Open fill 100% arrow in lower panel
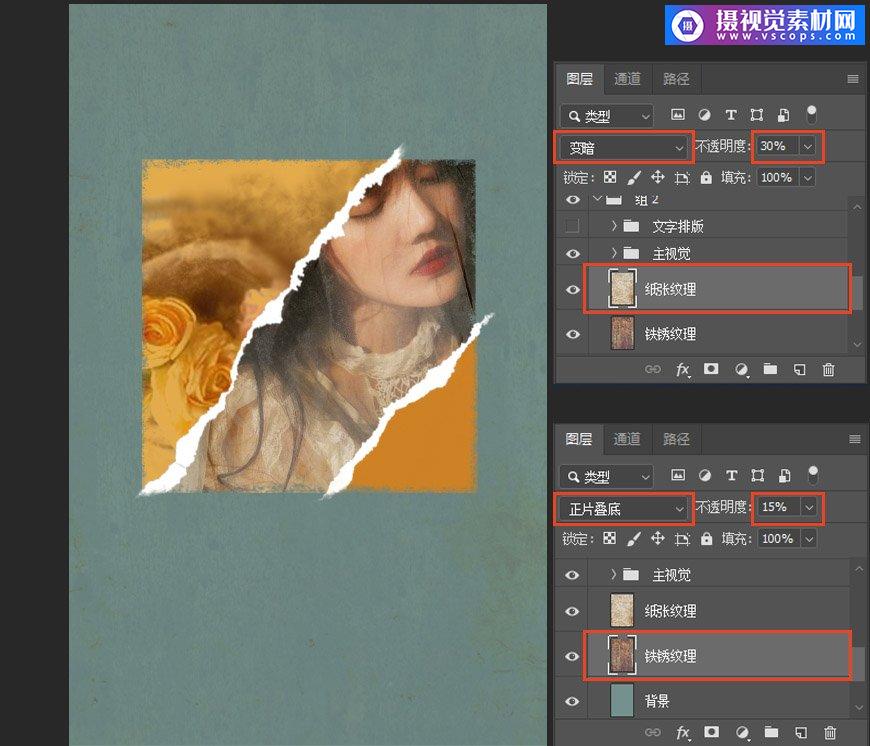The width and height of the screenshot is (870, 746). pyautogui.click(x=809, y=539)
